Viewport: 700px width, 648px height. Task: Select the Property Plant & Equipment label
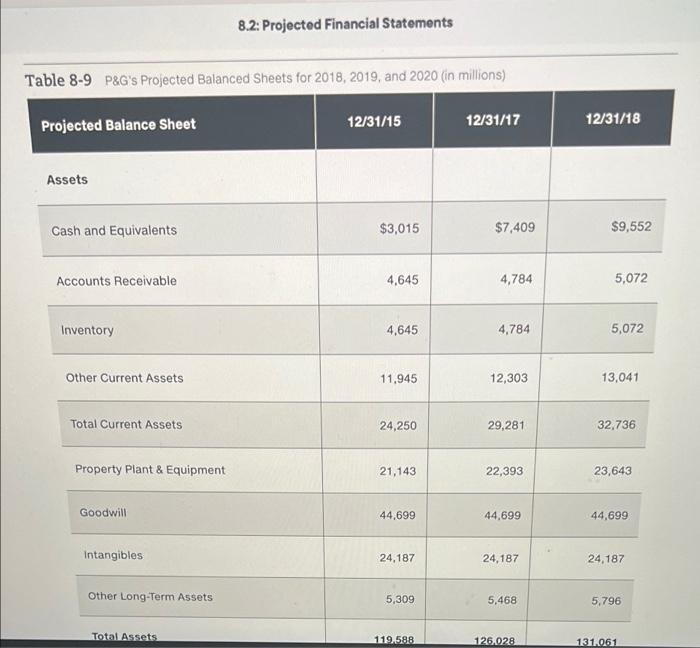[x=150, y=470]
